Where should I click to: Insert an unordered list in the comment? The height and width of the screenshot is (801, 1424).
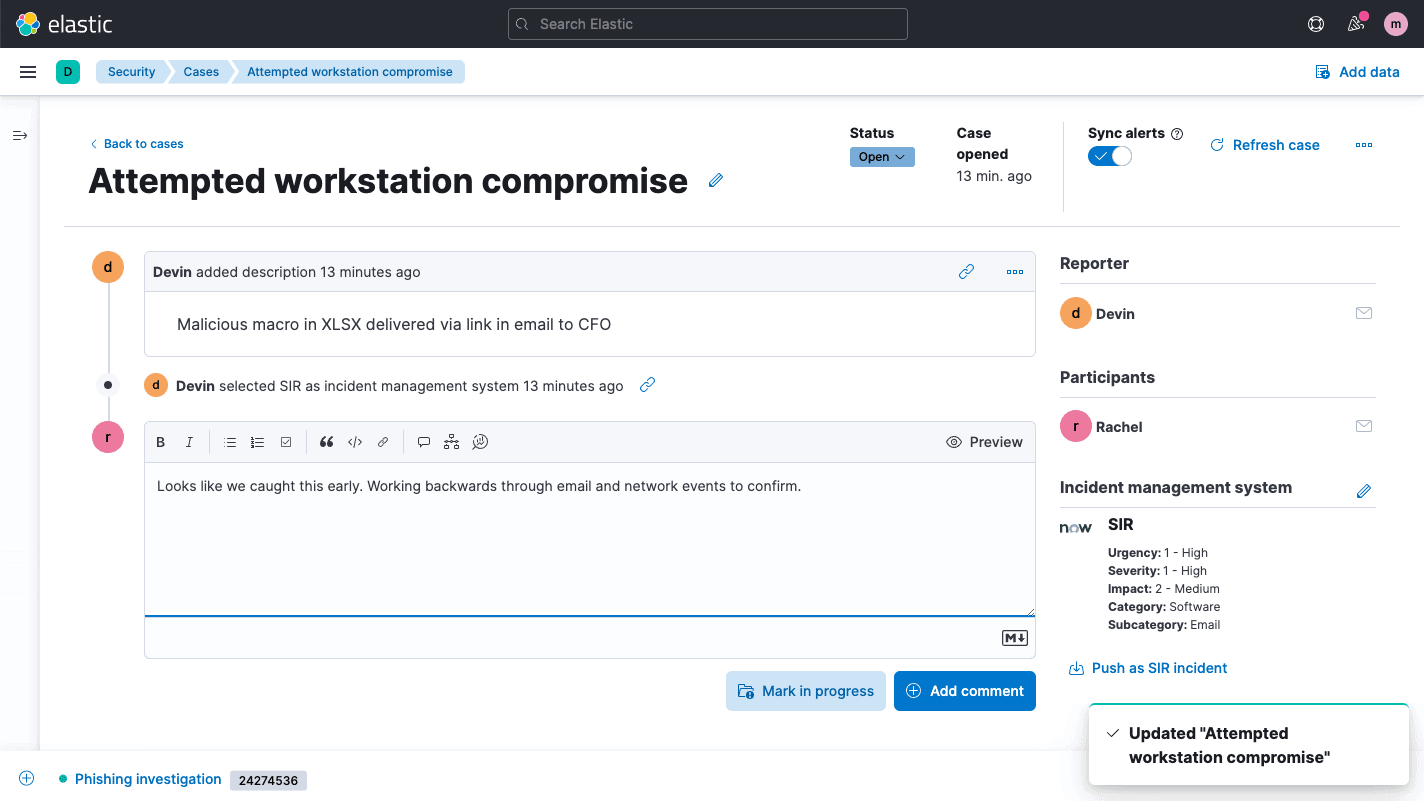(230, 441)
